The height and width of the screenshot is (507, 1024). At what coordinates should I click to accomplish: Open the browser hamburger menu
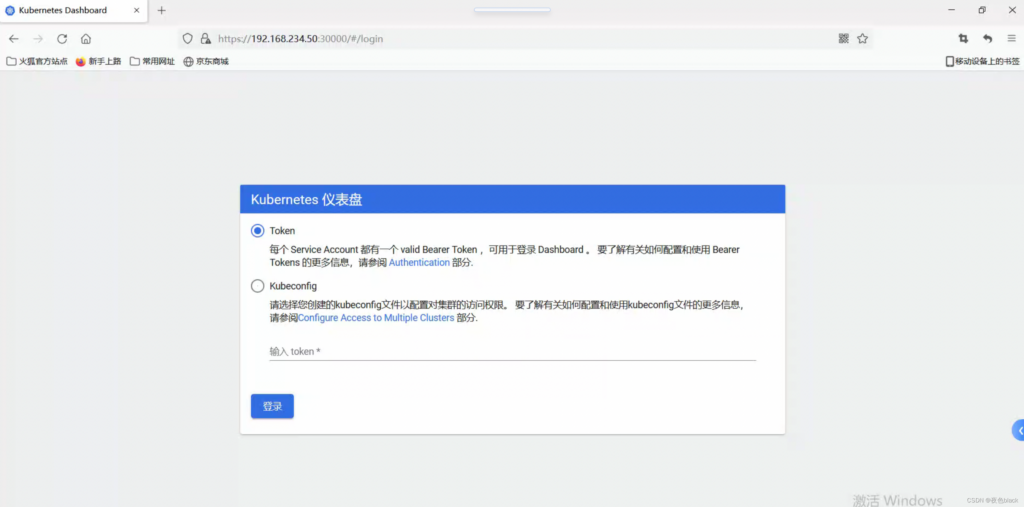point(1011,39)
